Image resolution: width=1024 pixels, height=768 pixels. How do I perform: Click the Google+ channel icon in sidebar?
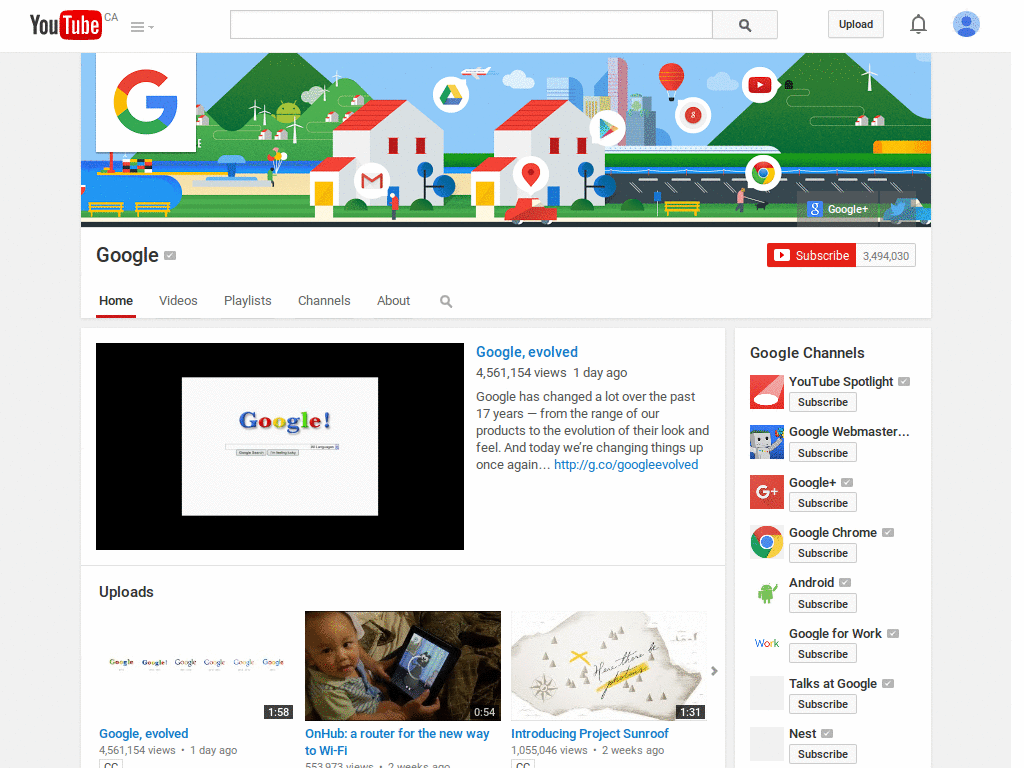pos(767,492)
